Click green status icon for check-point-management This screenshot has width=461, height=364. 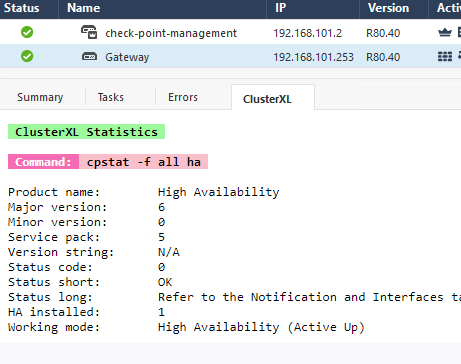[27, 32]
